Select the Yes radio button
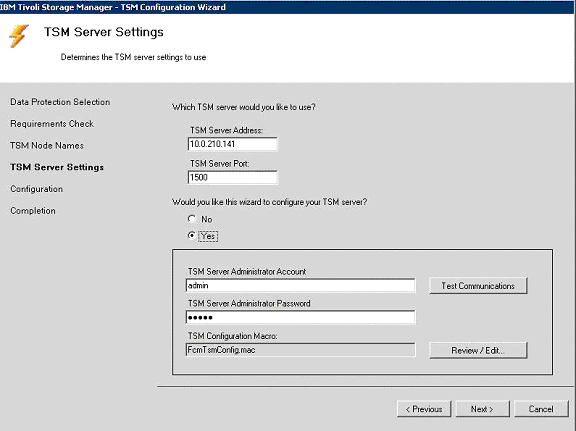The width and height of the screenshot is (576, 431). click(x=192, y=236)
